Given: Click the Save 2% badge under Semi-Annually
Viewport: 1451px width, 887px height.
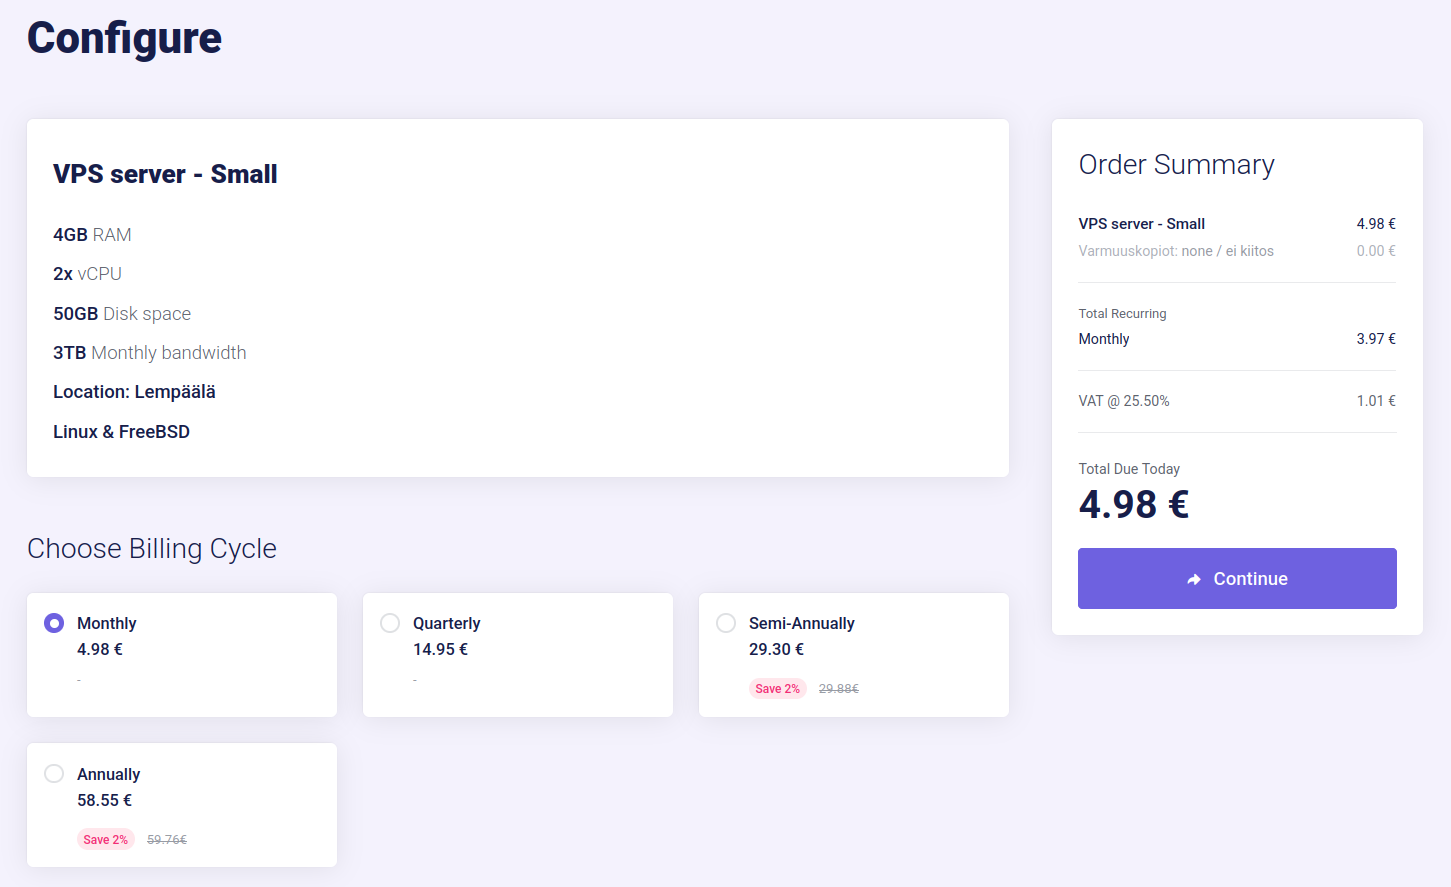Looking at the screenshot, I should coord(777,689).
